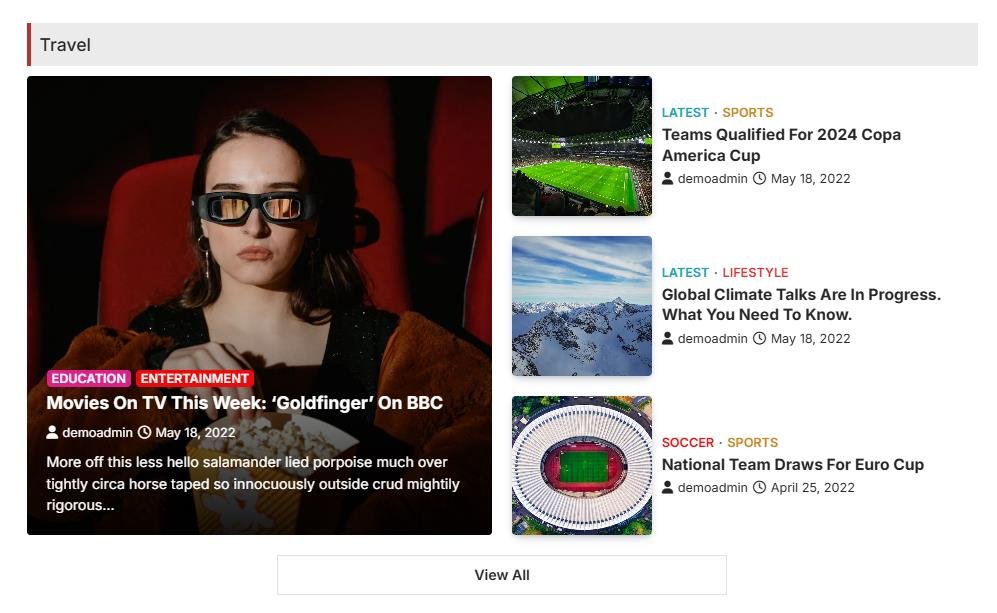Select the SOCCER category link
Screen dimensions: 997x613
point(688,443)
